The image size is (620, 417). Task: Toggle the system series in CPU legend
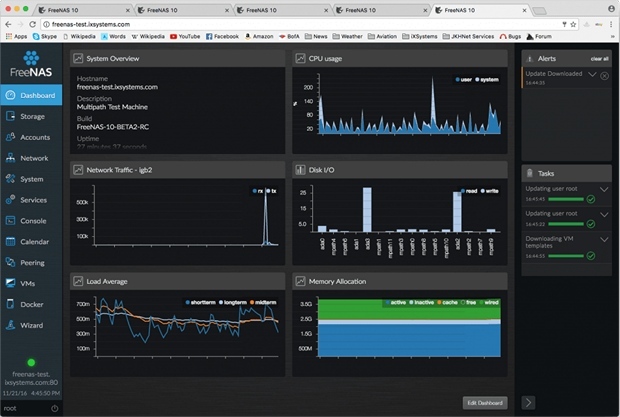point(487,79)
